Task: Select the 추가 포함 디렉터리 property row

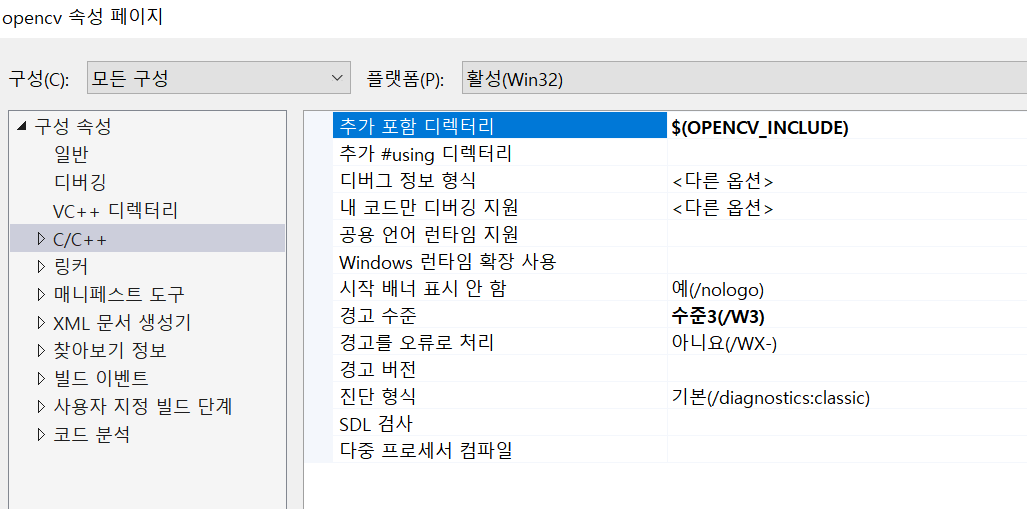Action: 500,125
